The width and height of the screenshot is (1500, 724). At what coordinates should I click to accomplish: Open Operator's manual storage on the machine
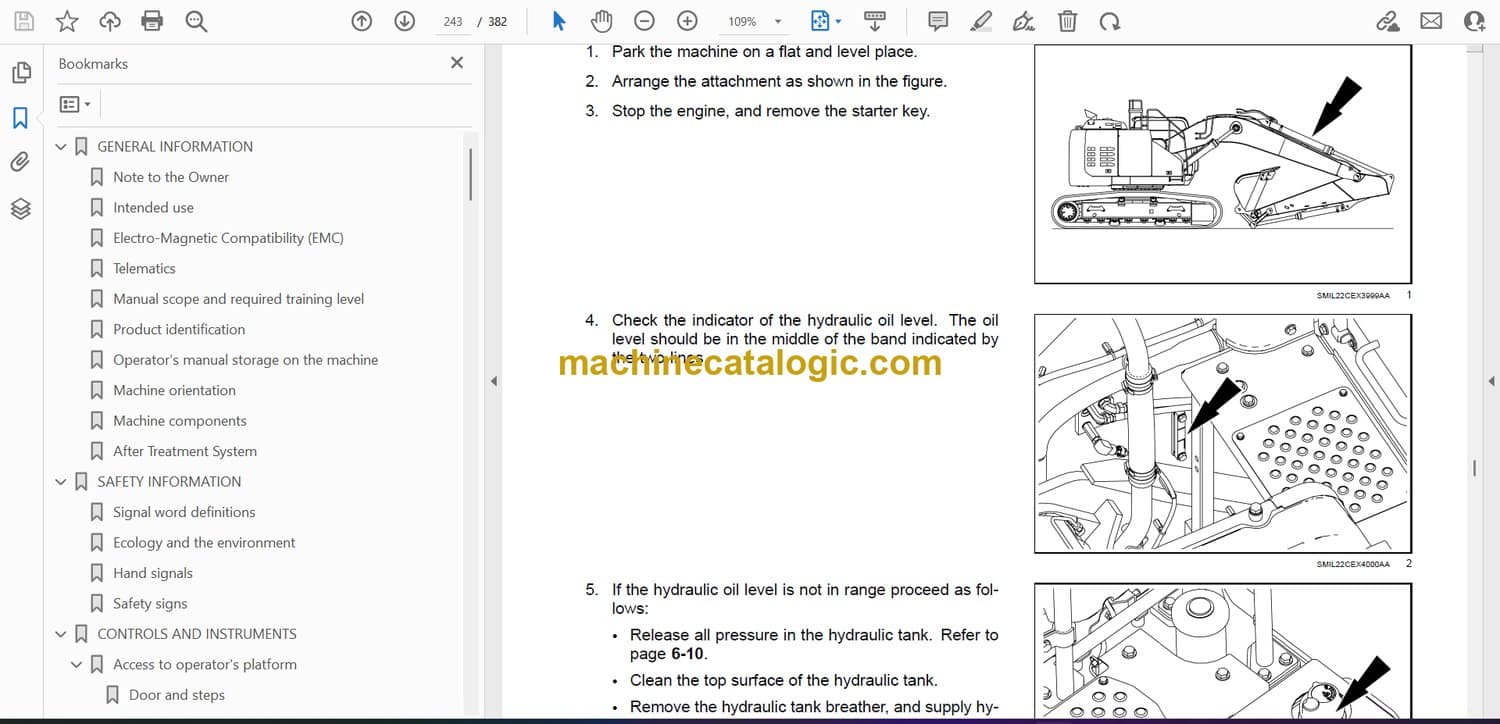tap(245, 360)
